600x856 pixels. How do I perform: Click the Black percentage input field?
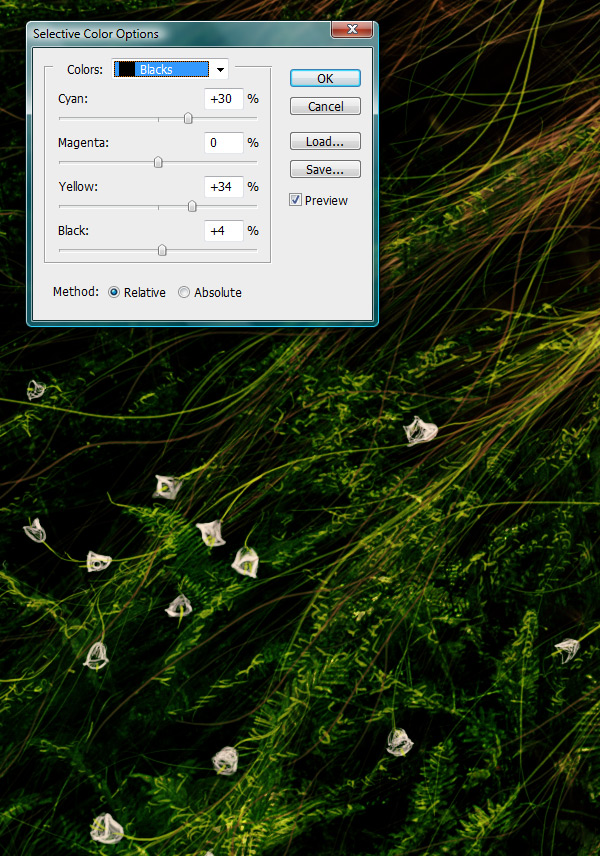click(223, 231)
